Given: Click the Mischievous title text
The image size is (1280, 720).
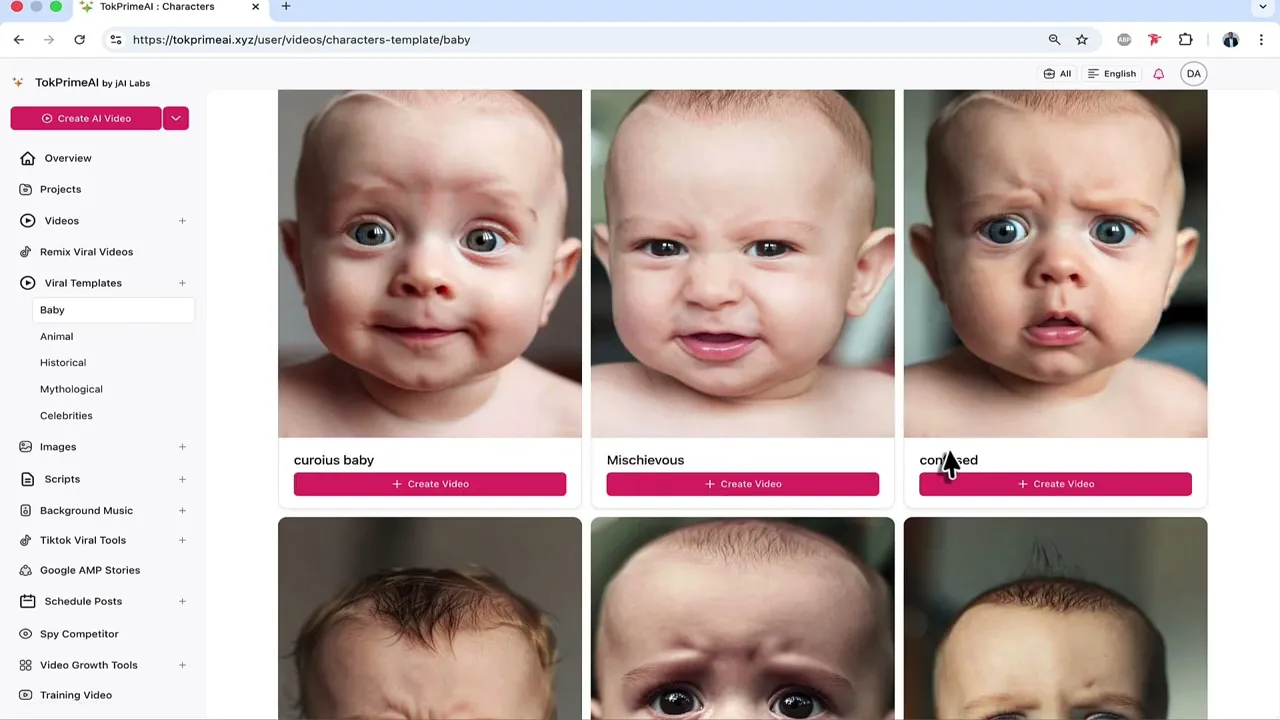Looking at the screenshot, I should click(x=646, y=460).
